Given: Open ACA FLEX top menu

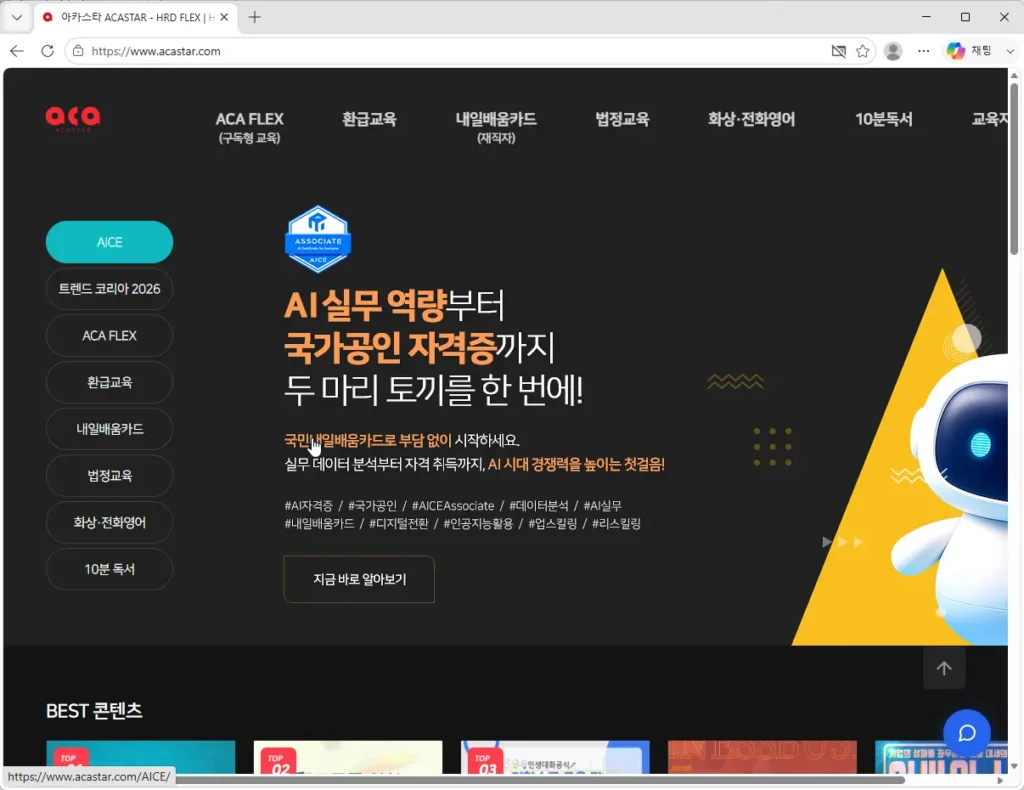Looking at the screenshot, I should pyautogui.click(x=249, y=127).
